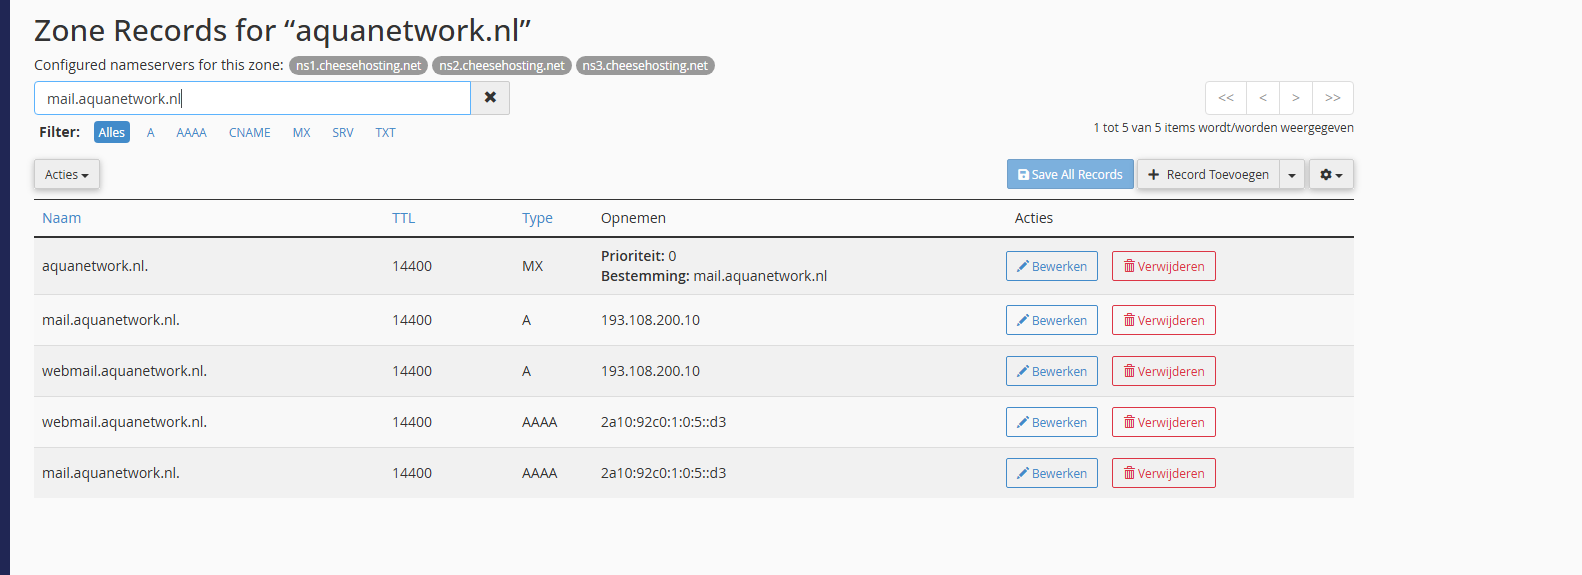1582x575 pixels.
Task: Remove the webmail.aquanetwork.nl AAAA record
Action: point(1163,423)
